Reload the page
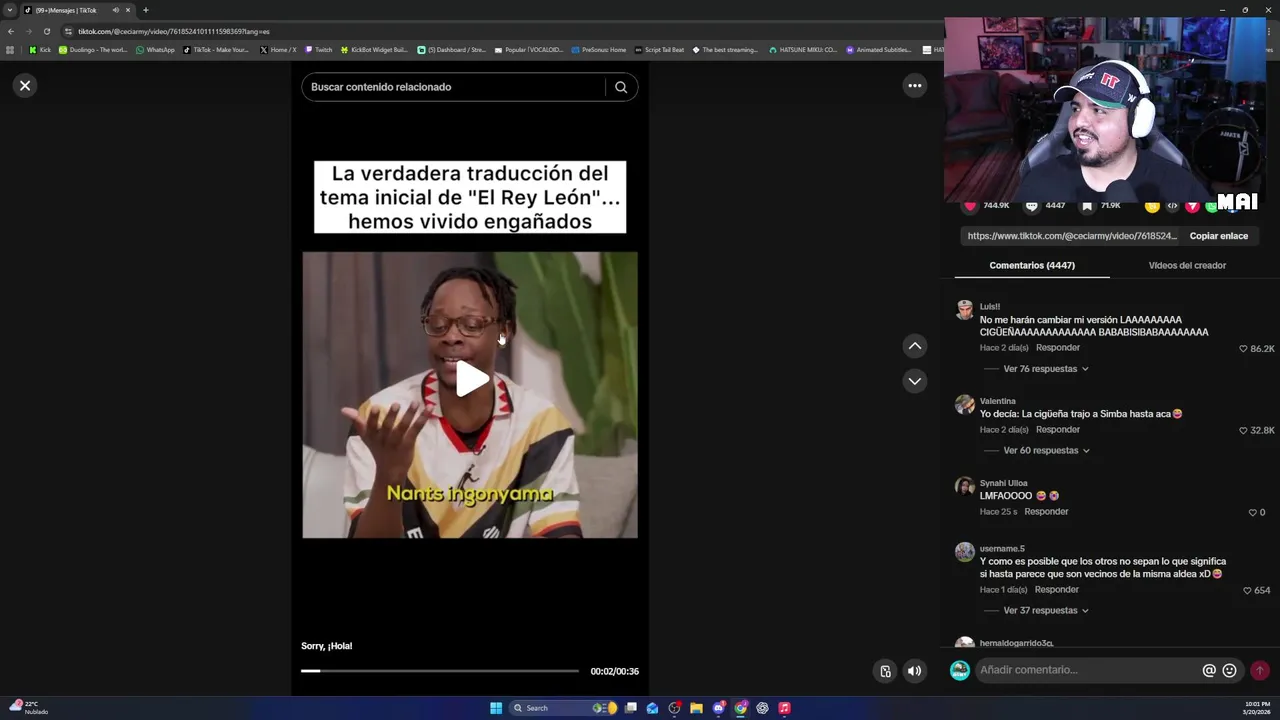Screen dimensions: 1280x720 pos(46,31)
